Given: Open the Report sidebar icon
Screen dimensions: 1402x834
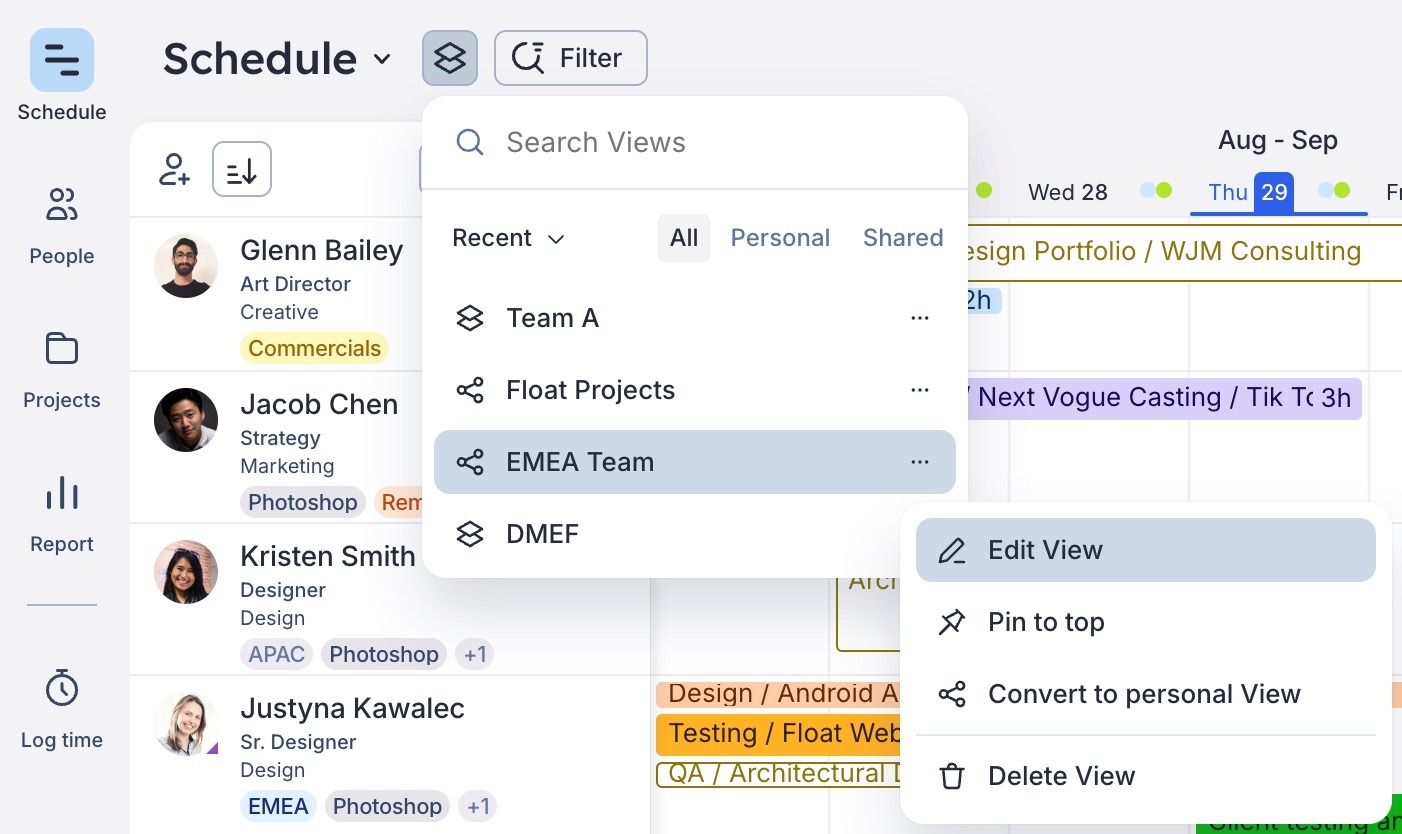Looking at the screenshot, I should (62, 514).
